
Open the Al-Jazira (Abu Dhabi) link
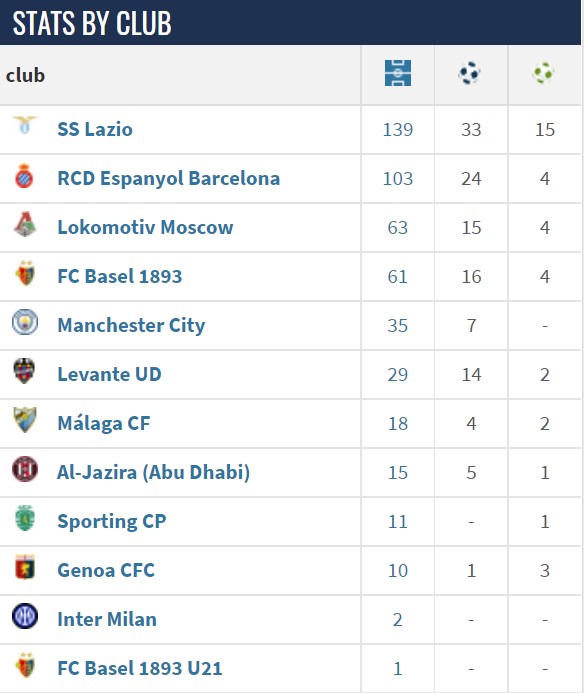(153, 472)
